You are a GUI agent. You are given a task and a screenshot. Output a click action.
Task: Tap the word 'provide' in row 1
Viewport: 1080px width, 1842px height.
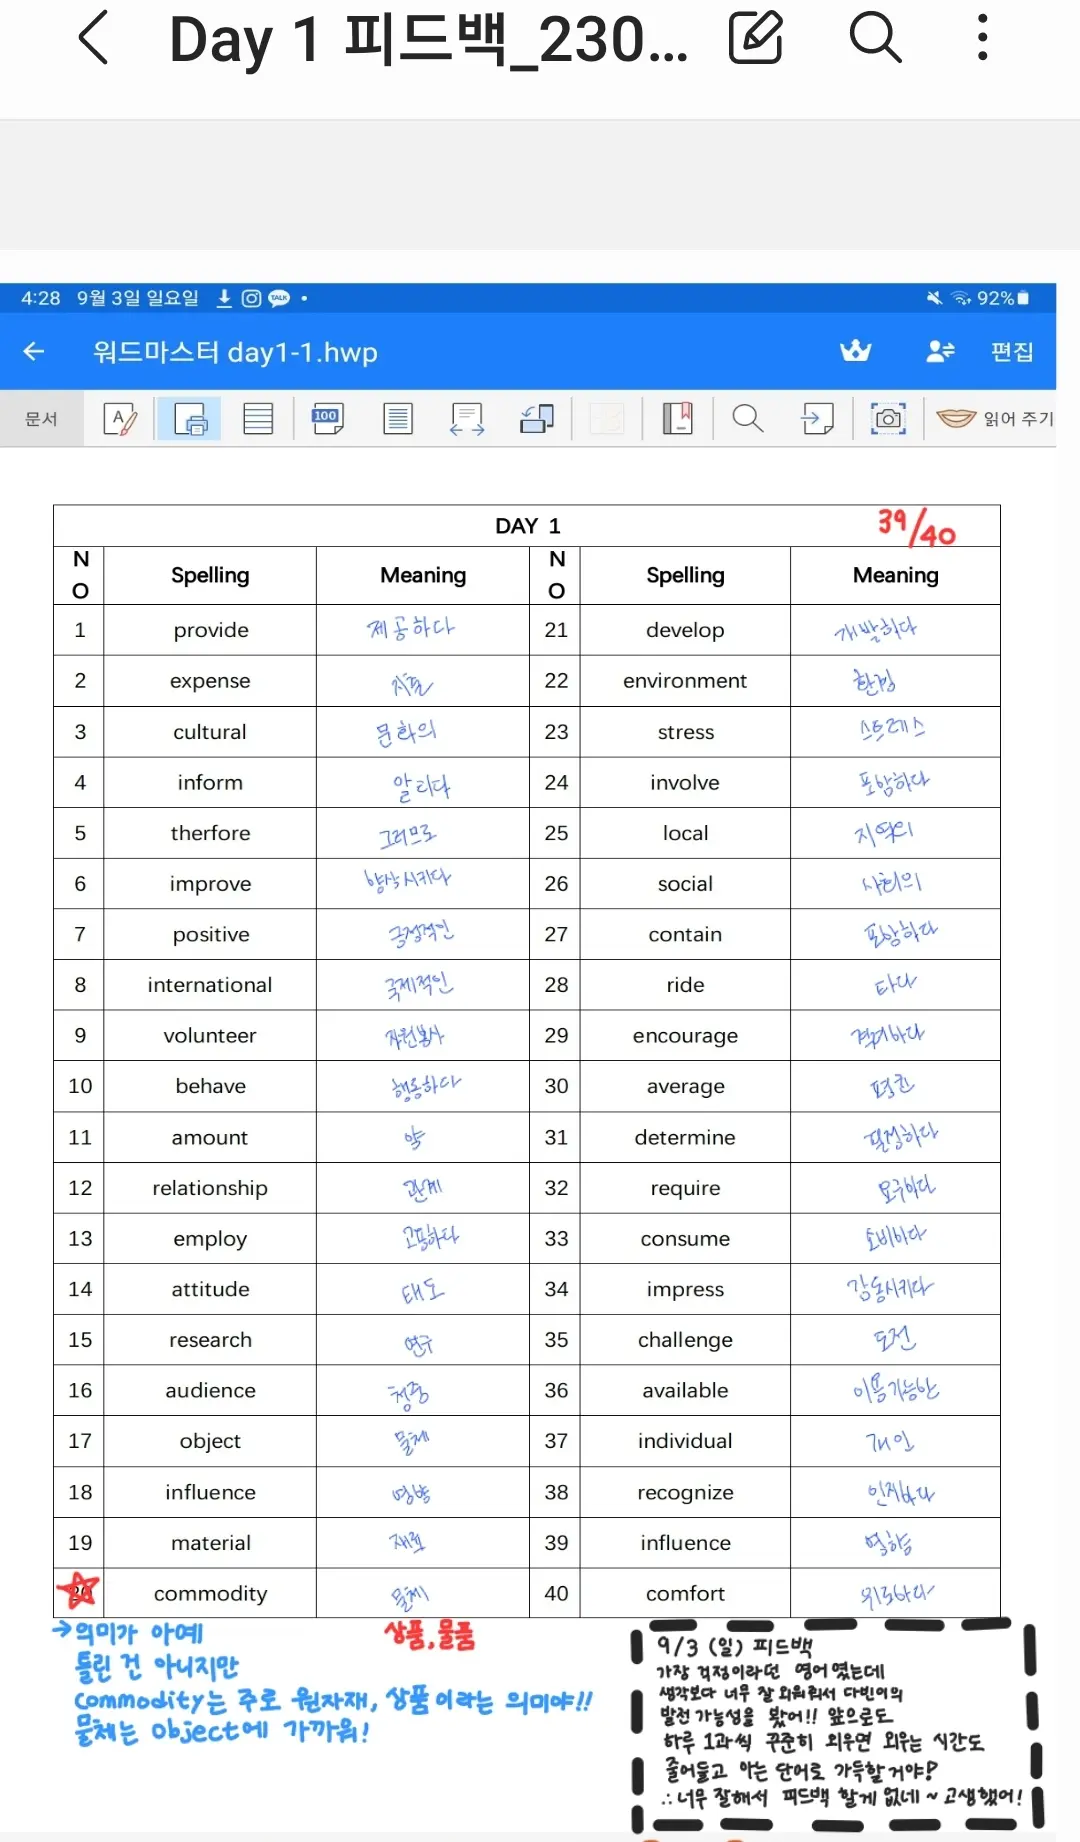(x=210, y=630)
